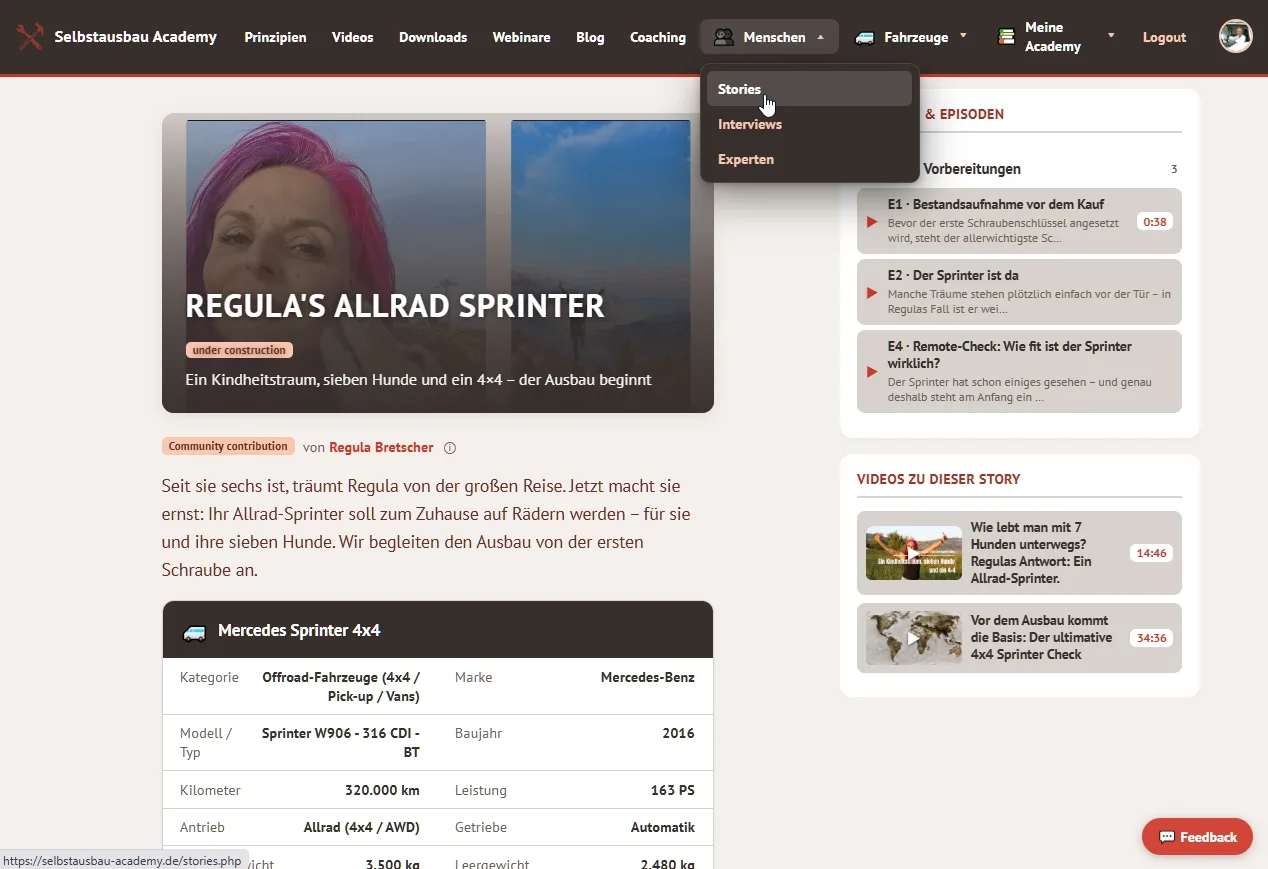1268x869 pixels.
Task: Select Experten from the Menschen menu
Action: point(809,159)
